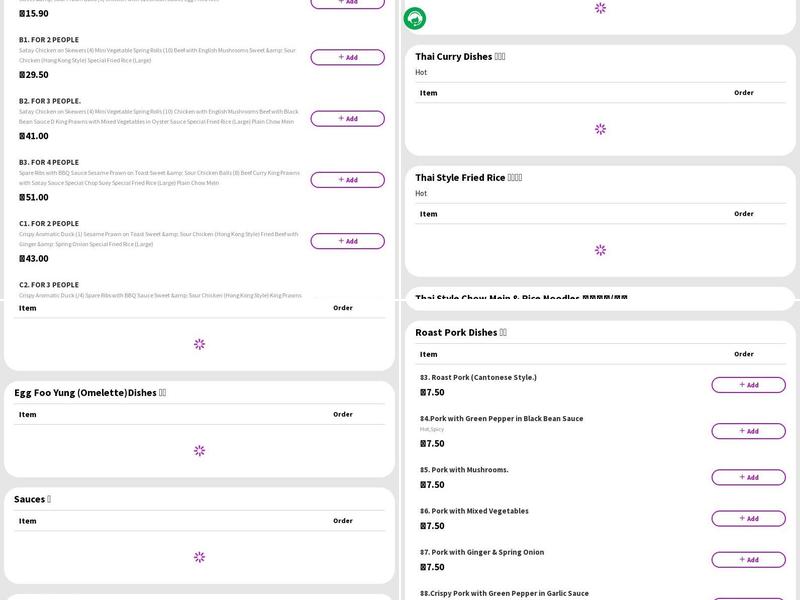Add B2 For 3 People set meal
Screen dimensions: 800x600
(x=347, y=118)
